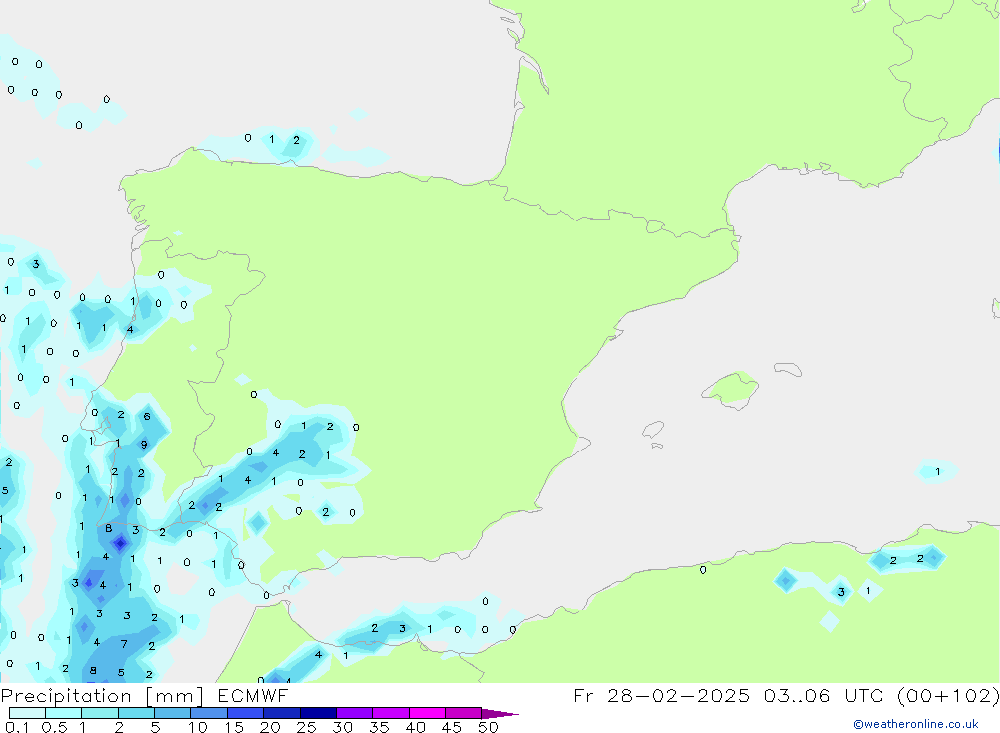
Task: Click the 15–20 mm legend color box
Action: (x=246, y=713)
